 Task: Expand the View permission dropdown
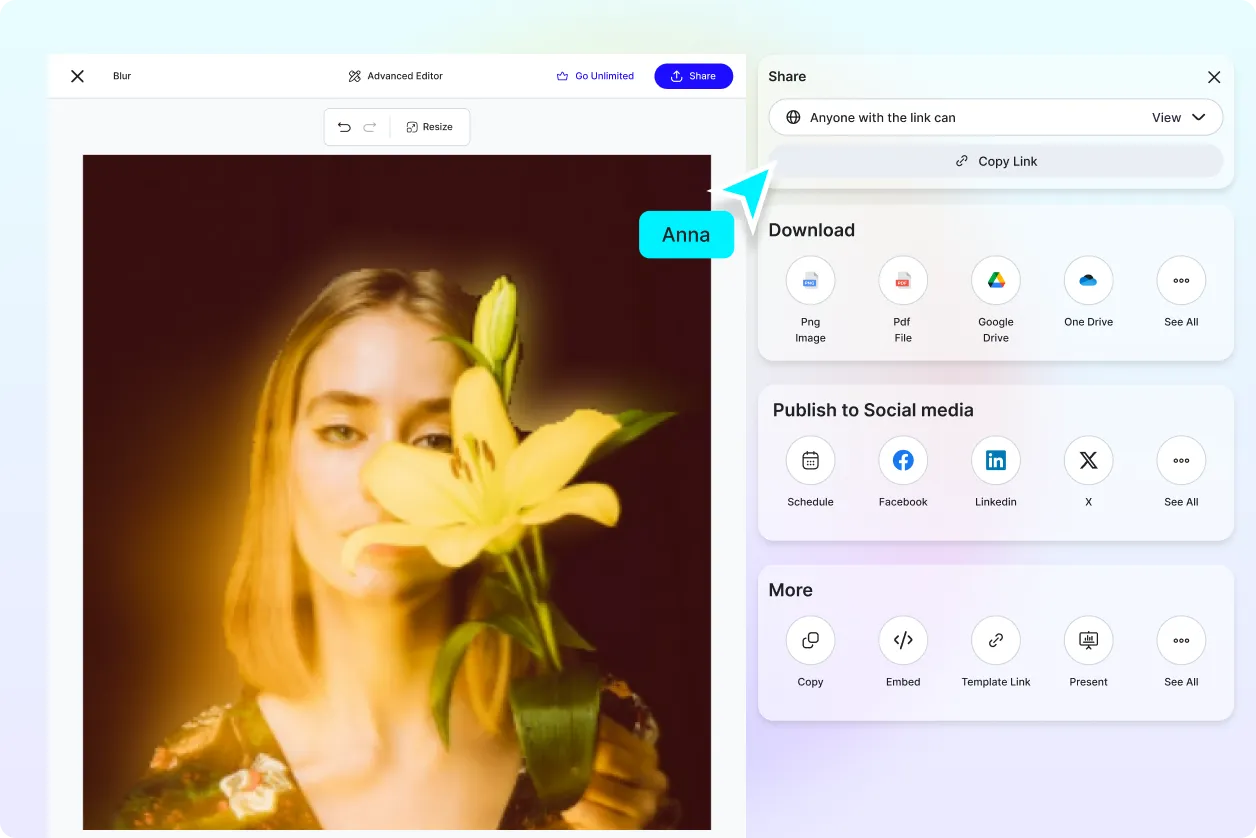point(1178,117)
